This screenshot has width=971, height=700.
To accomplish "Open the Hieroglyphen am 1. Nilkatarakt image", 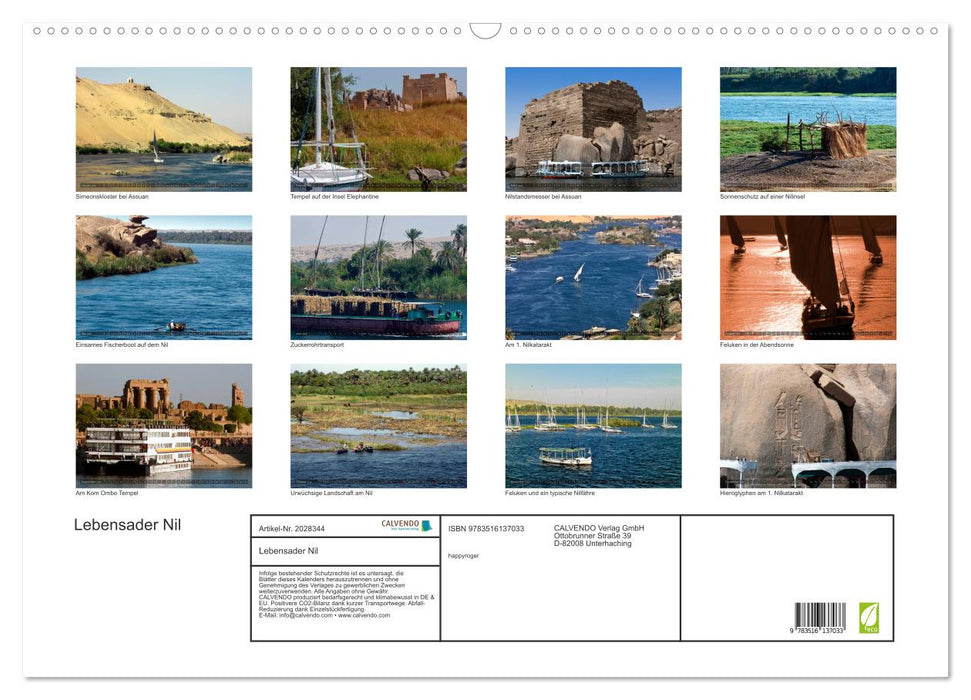I will (x=807, y=425).
